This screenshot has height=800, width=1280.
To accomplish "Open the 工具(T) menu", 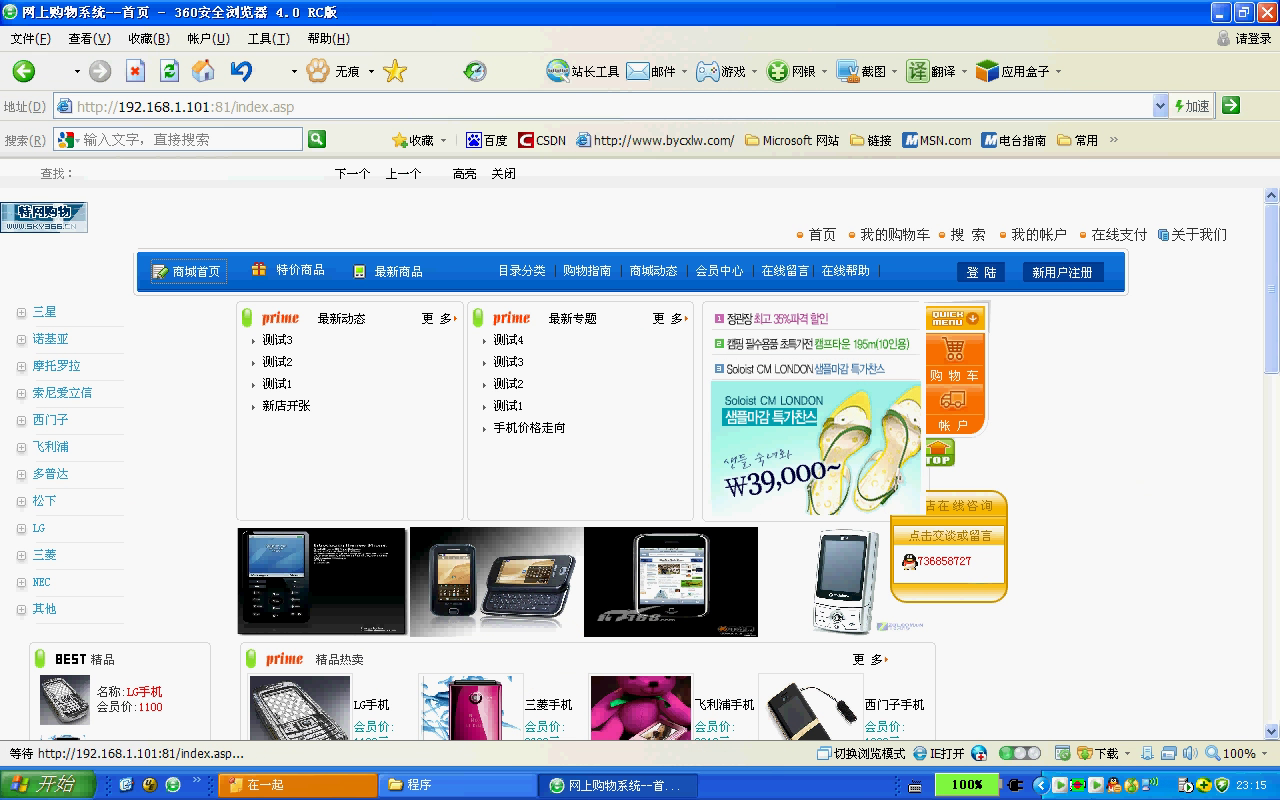I will [268, 38].
